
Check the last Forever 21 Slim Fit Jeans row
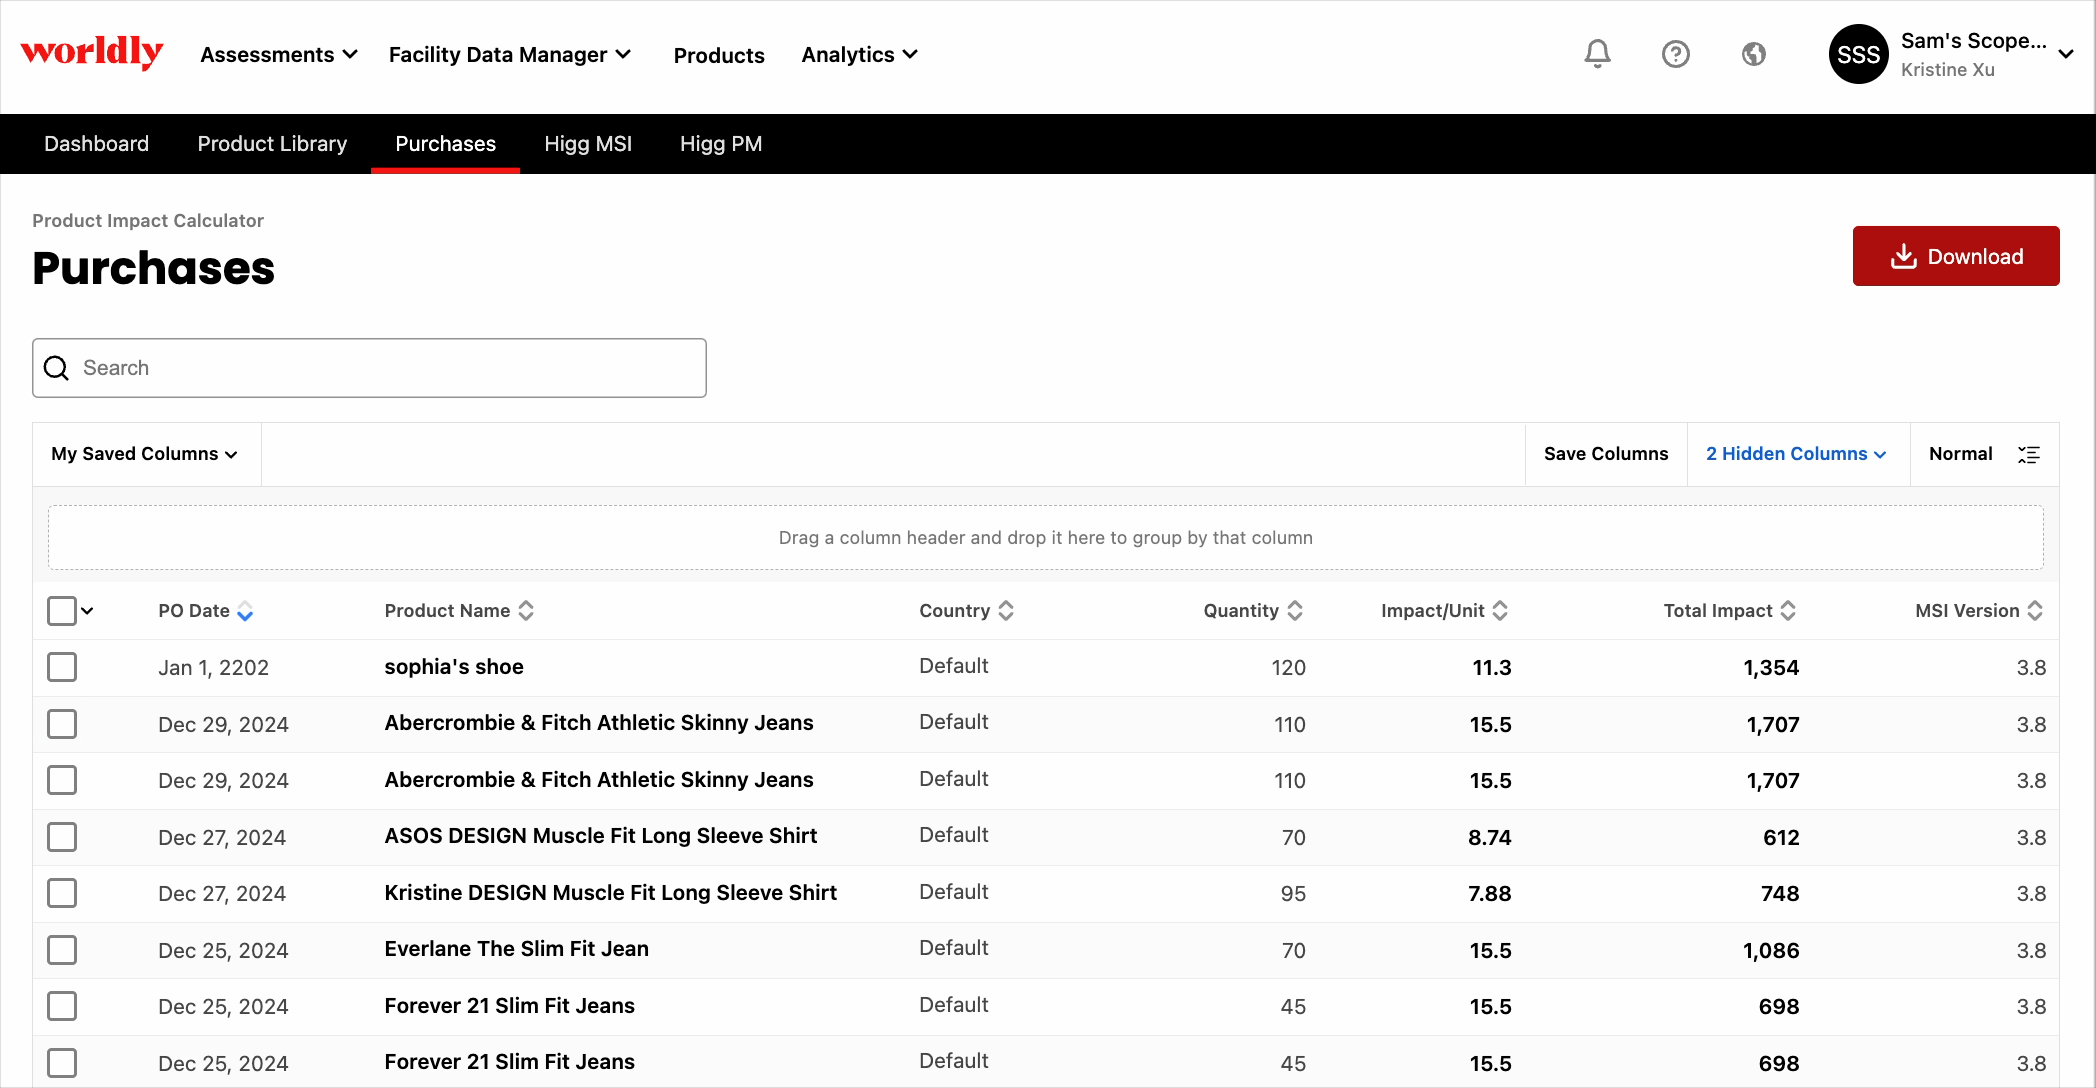(62, 1063)
